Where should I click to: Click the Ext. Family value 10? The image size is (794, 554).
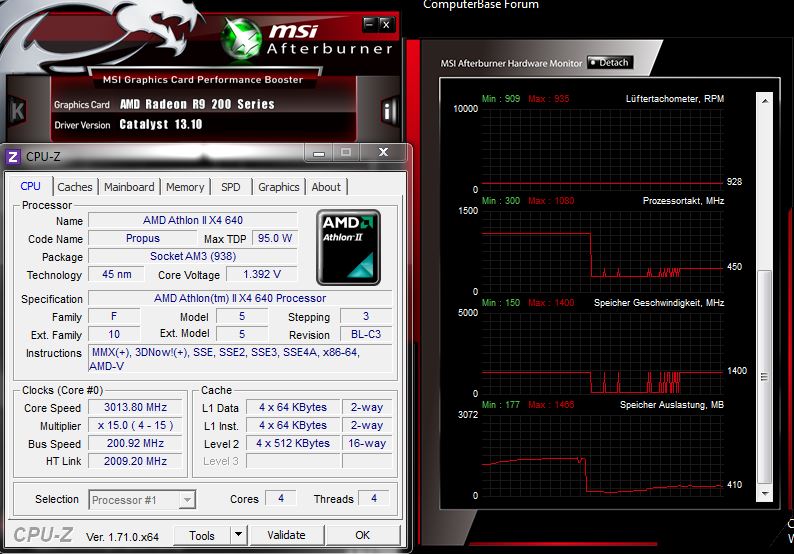tap(114, 334)
